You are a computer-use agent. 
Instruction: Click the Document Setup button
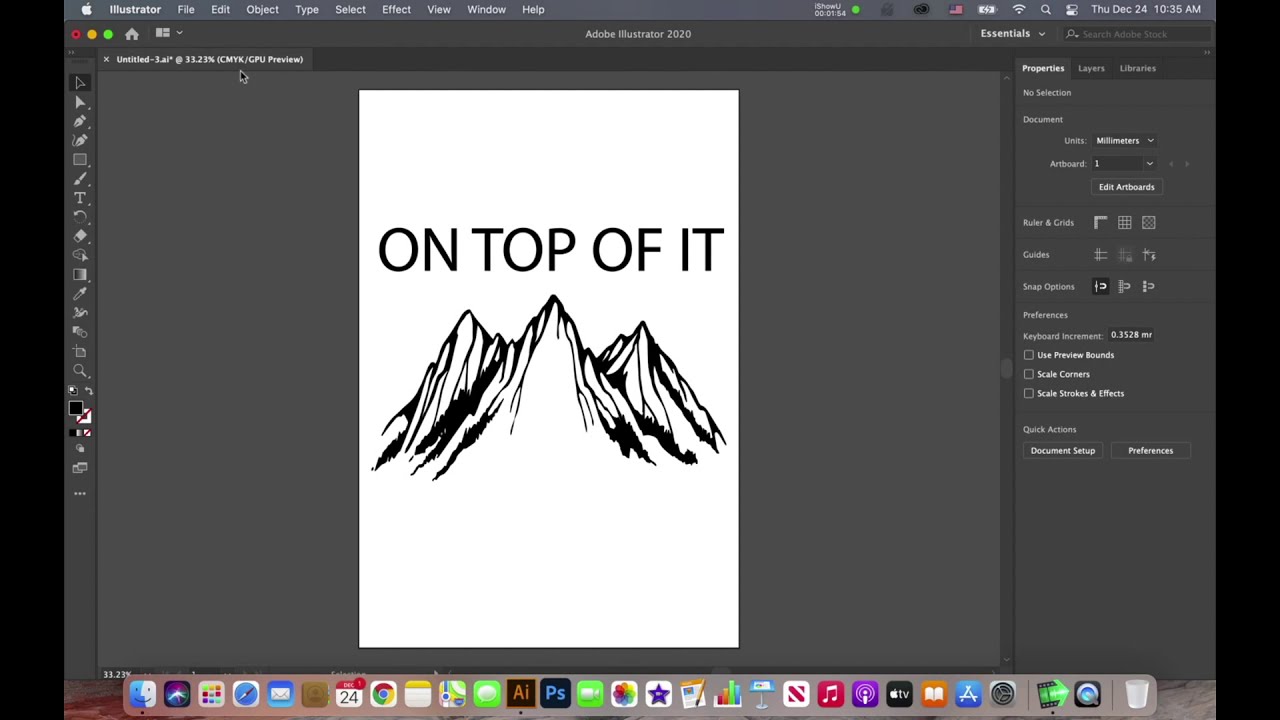(1063, 451)
